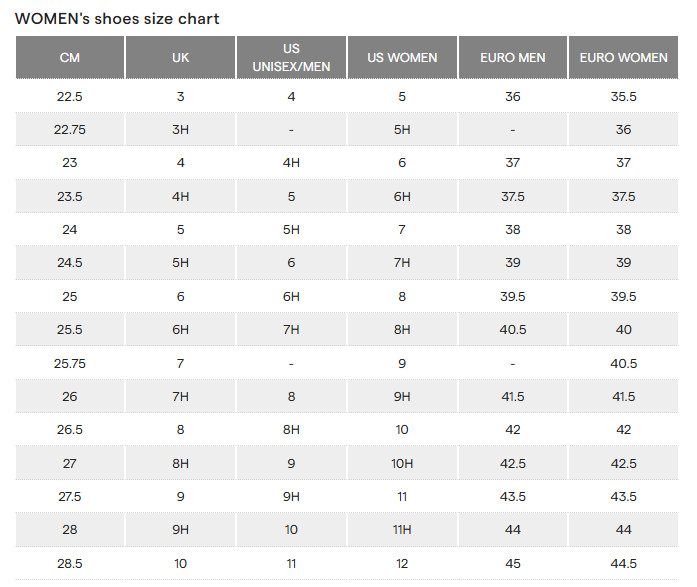The height and width of the screenshot is (587, 697).
Task: Select Euro Women 44.5 cell
Action: click(624, 563)
